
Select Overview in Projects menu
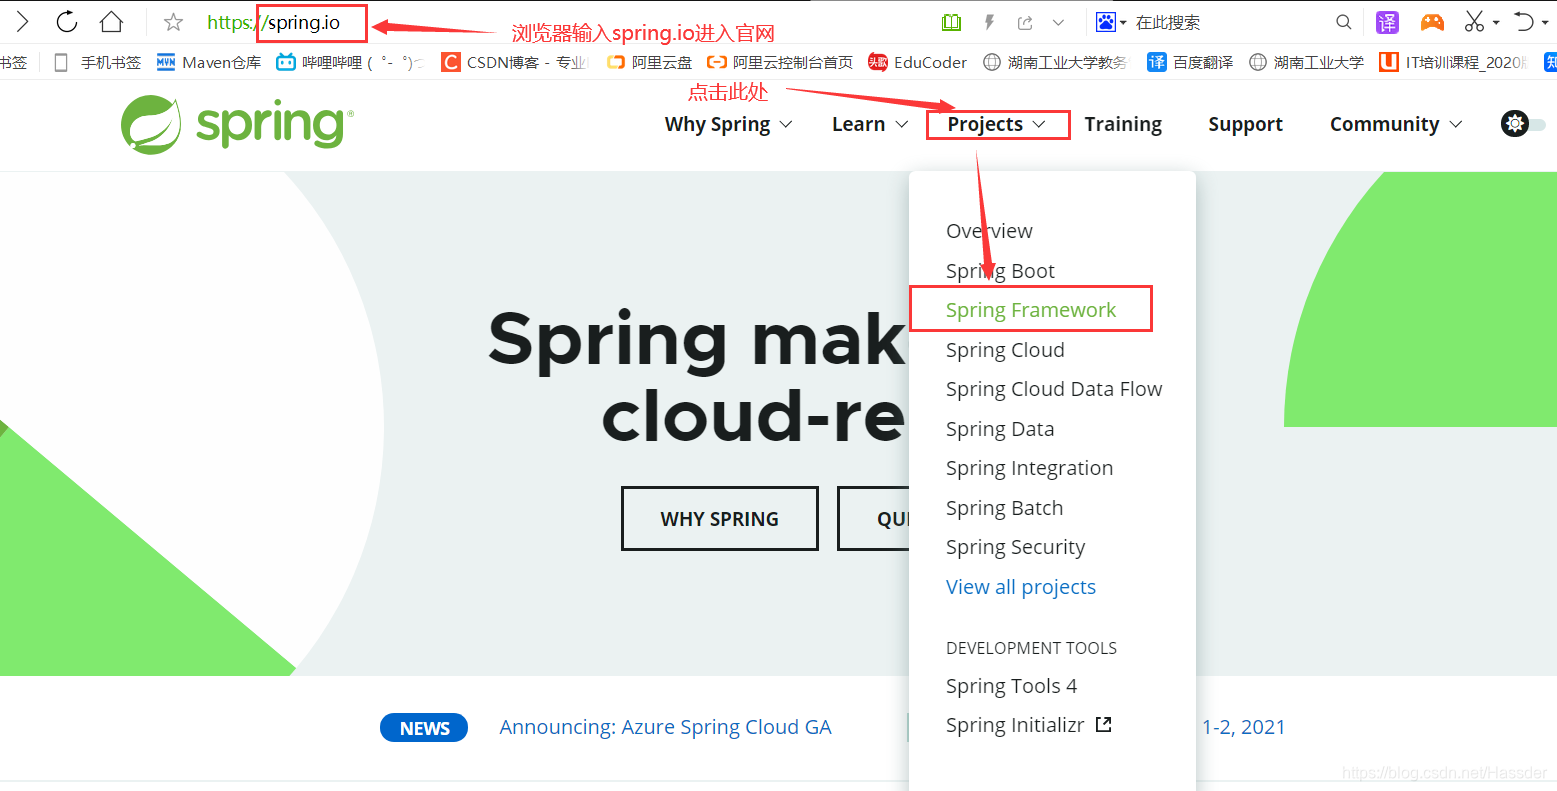[989, 231]
